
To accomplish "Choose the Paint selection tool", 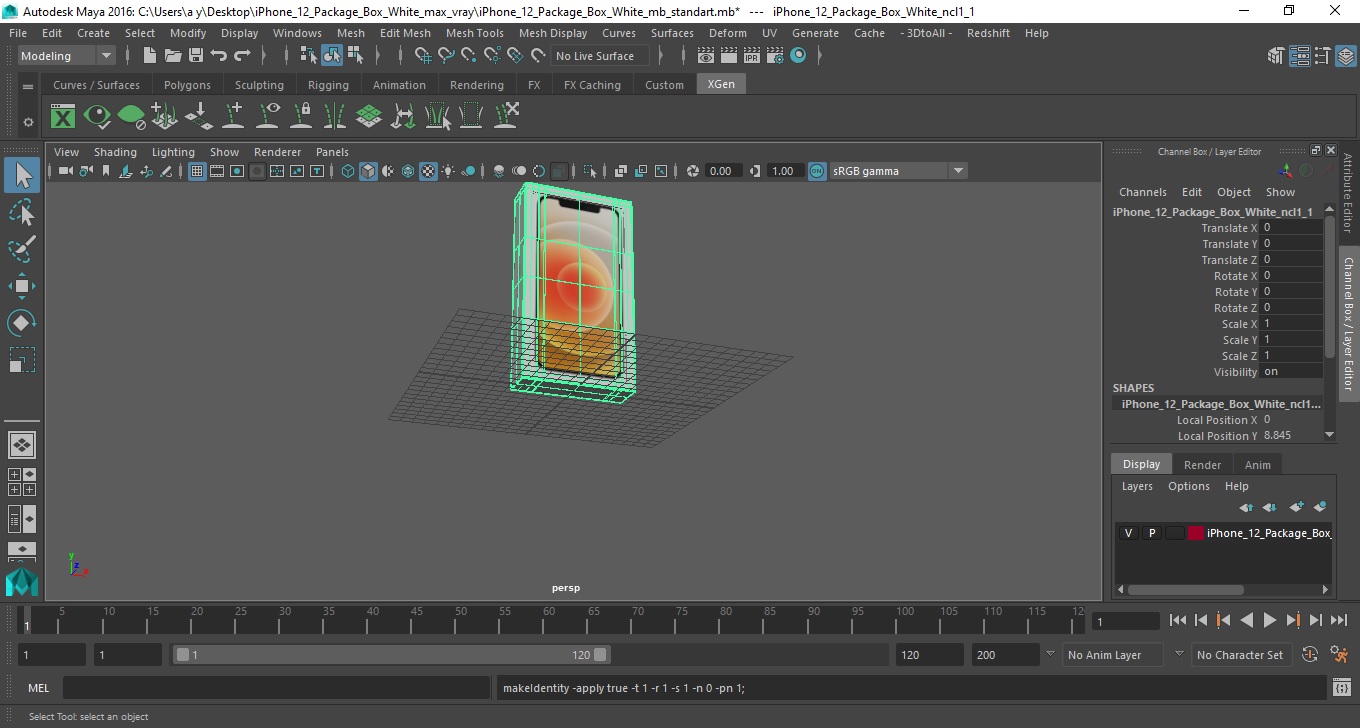I will [22, 249].
